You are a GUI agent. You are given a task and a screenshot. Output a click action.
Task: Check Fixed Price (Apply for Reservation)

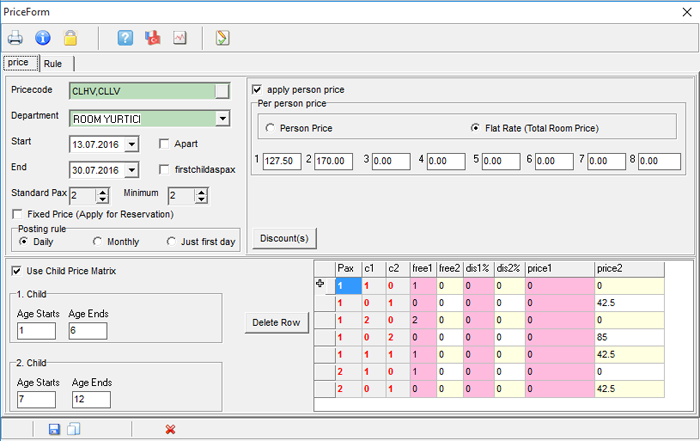(17, 214)
